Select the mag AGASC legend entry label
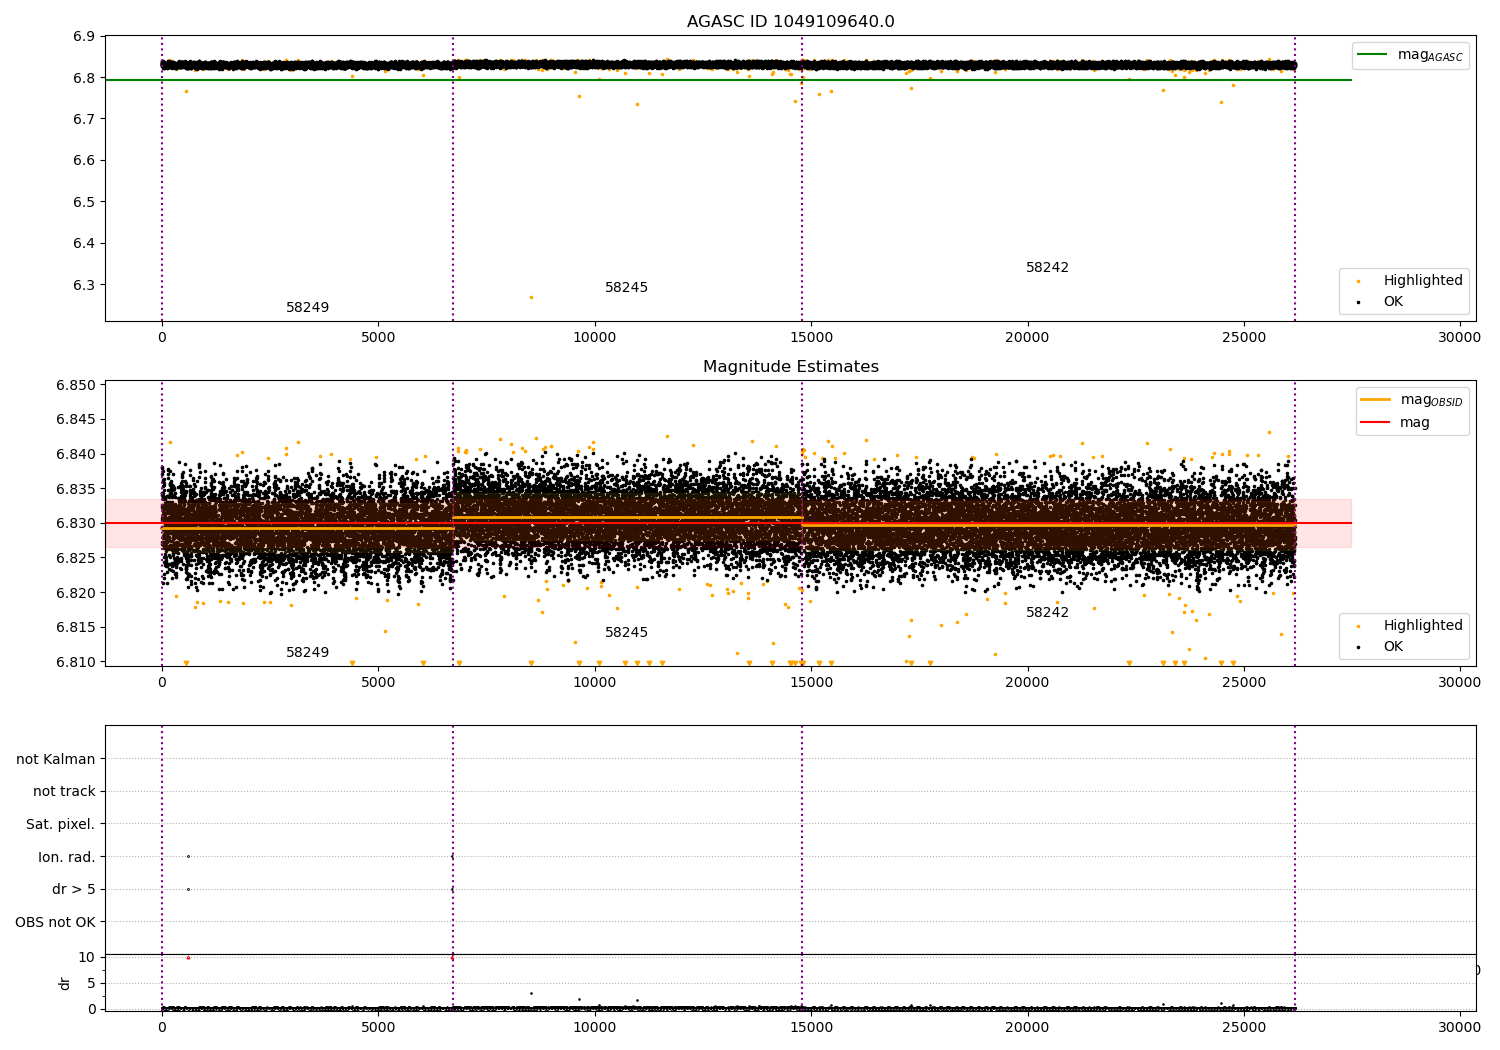The width and height of the screenshot is (1500, 1050). pyautogui.click(x=1430, y=55)
